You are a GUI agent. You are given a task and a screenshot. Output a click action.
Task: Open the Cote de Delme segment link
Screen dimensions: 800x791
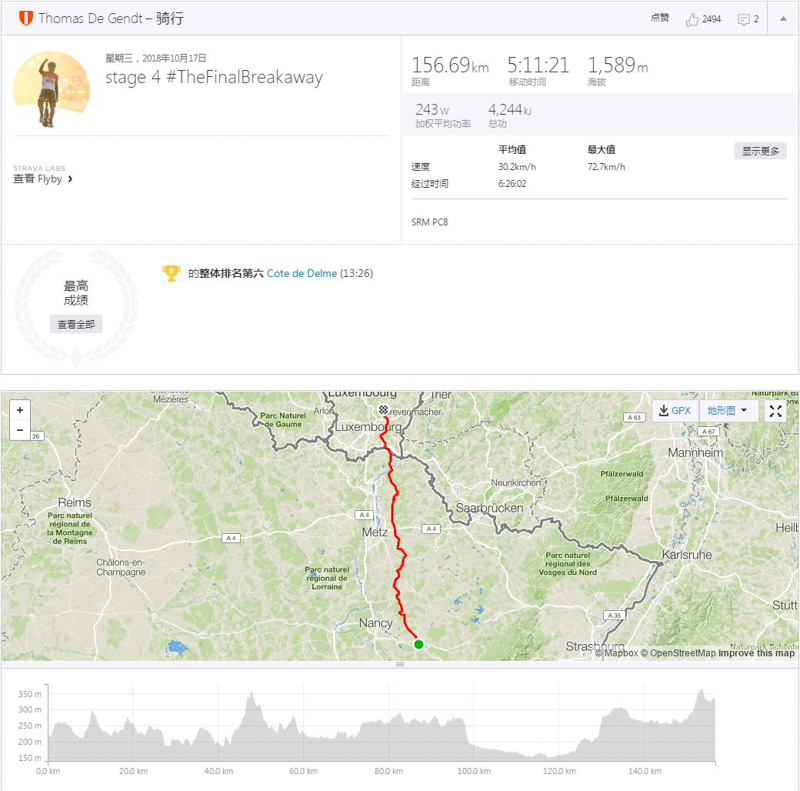tap(301, 271)
